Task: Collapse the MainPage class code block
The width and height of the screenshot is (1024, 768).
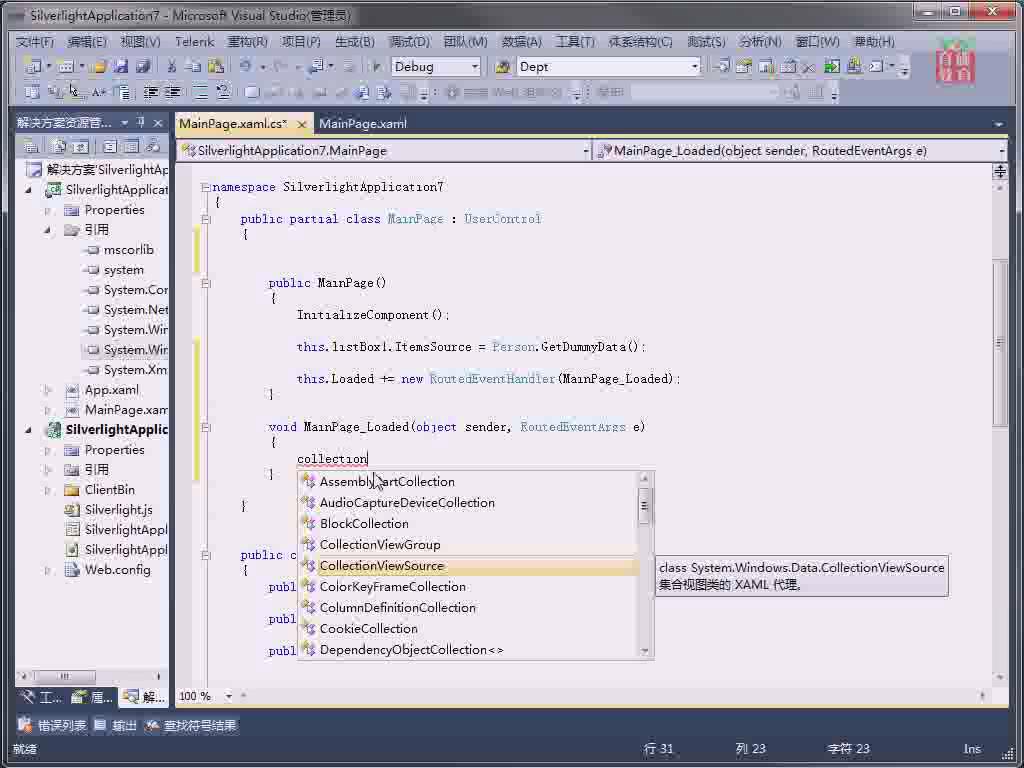Action: point(205,219)
